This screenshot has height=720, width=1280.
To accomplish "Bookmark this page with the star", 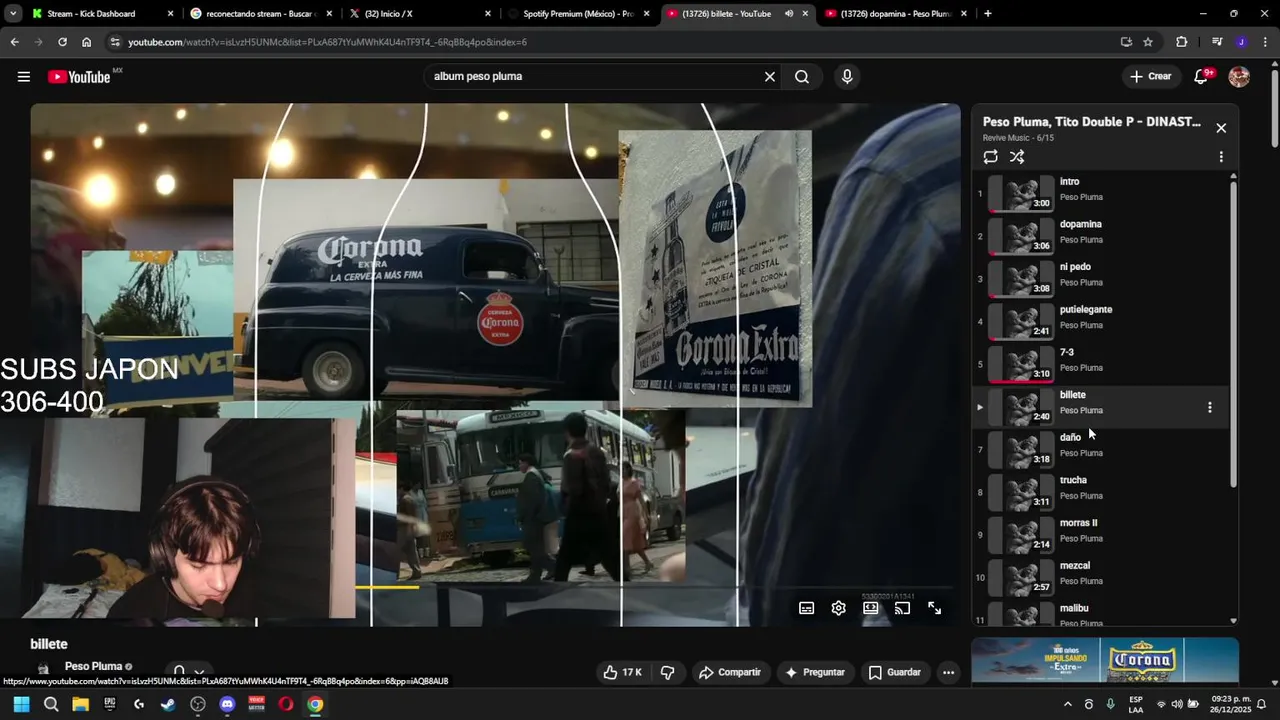I will coord(1148,42).
